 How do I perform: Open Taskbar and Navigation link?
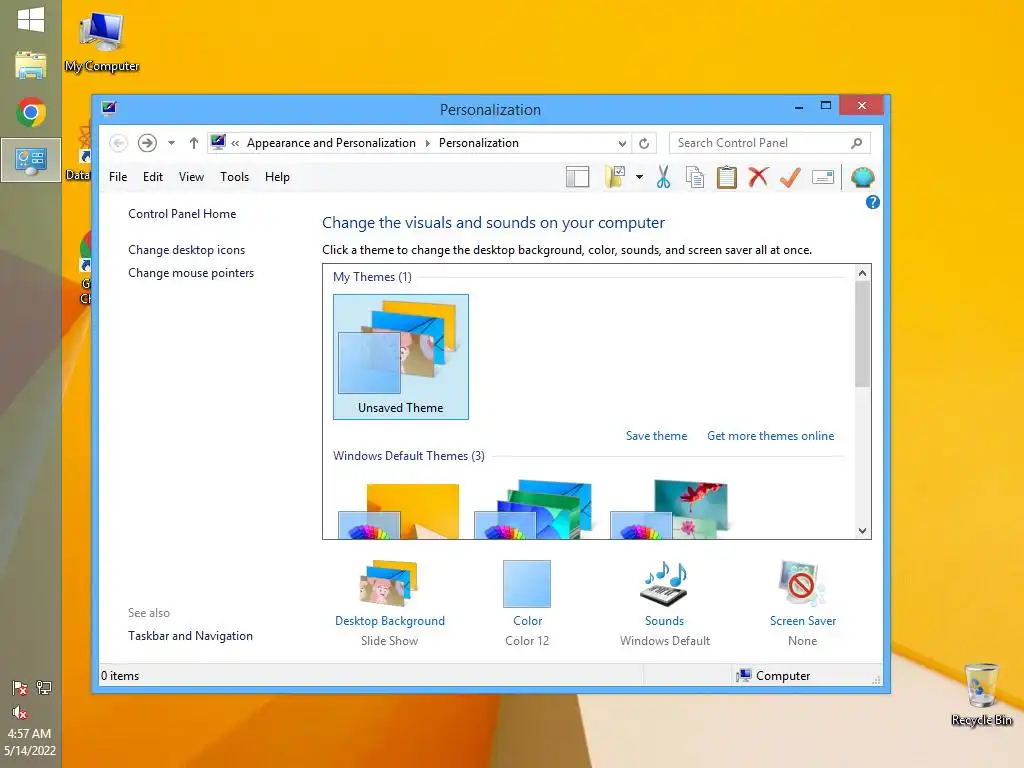click(190, 635)
